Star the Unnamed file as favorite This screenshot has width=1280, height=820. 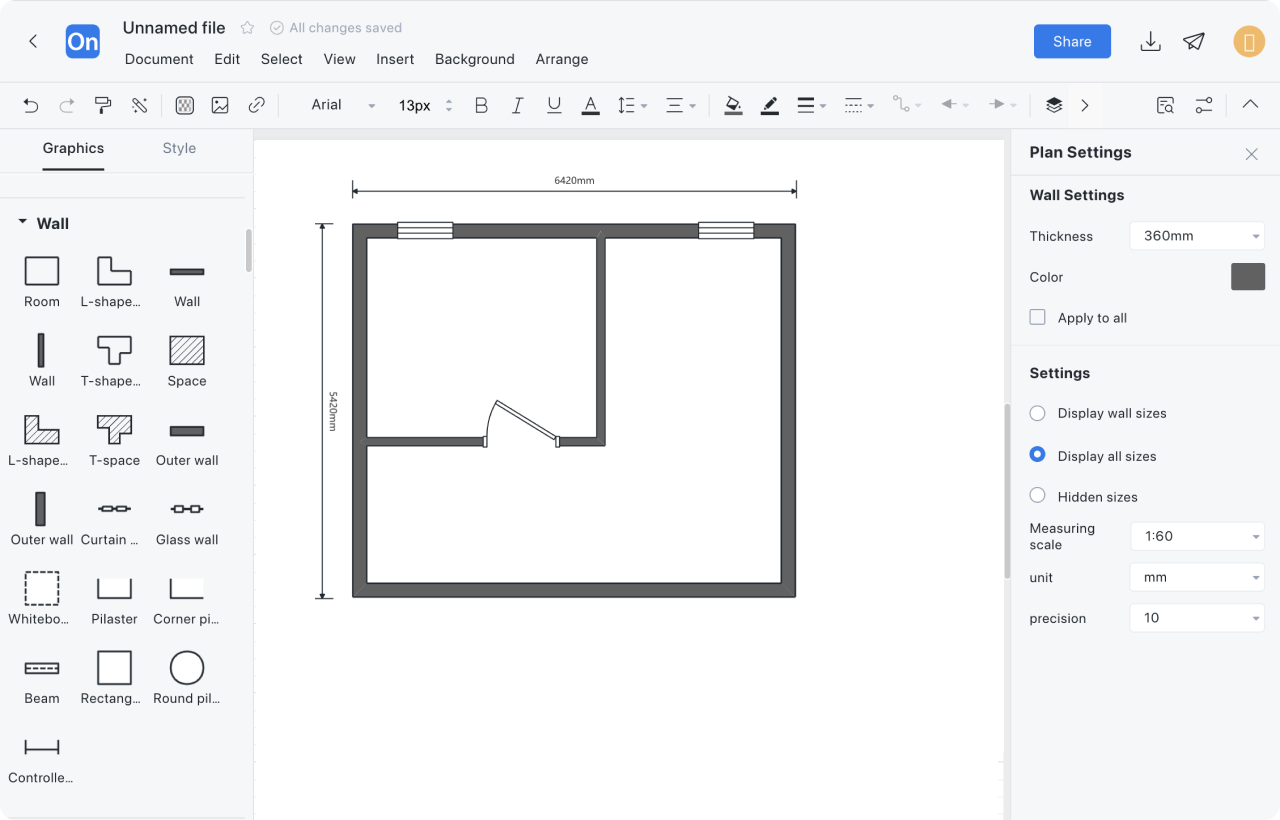click(x=247, y=28)
